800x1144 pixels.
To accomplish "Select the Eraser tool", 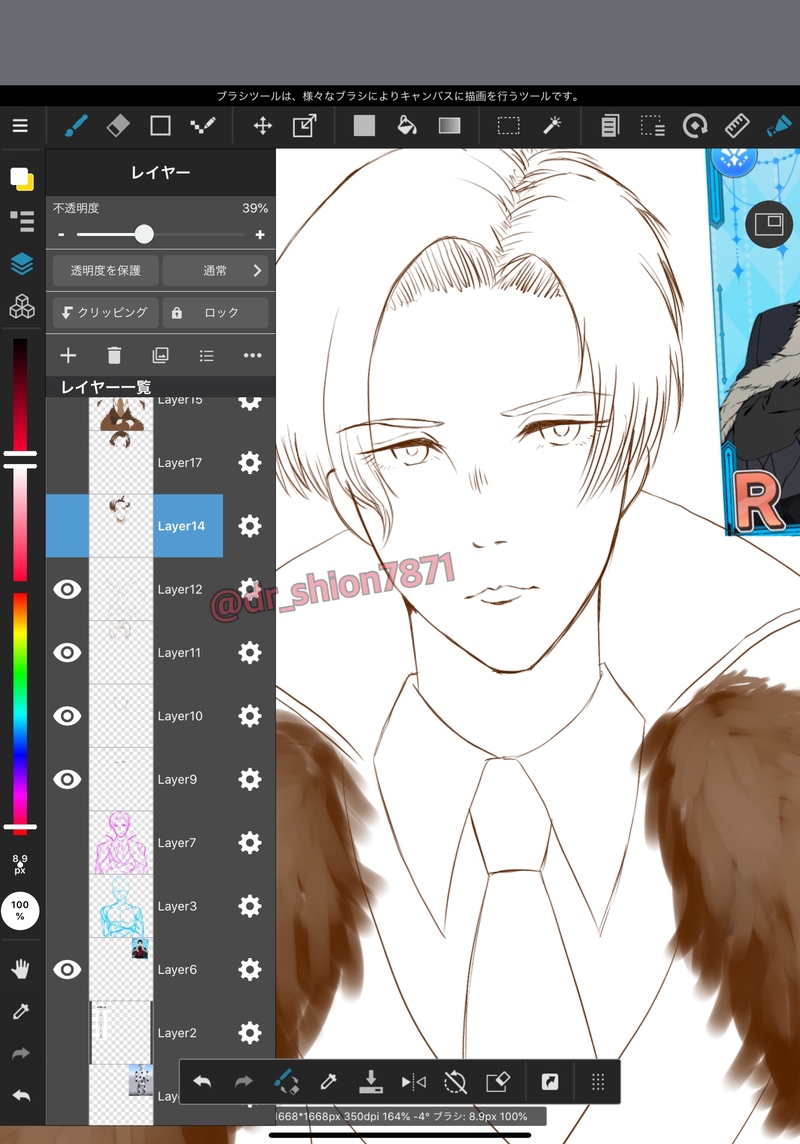I will click(x=118, y=125).
